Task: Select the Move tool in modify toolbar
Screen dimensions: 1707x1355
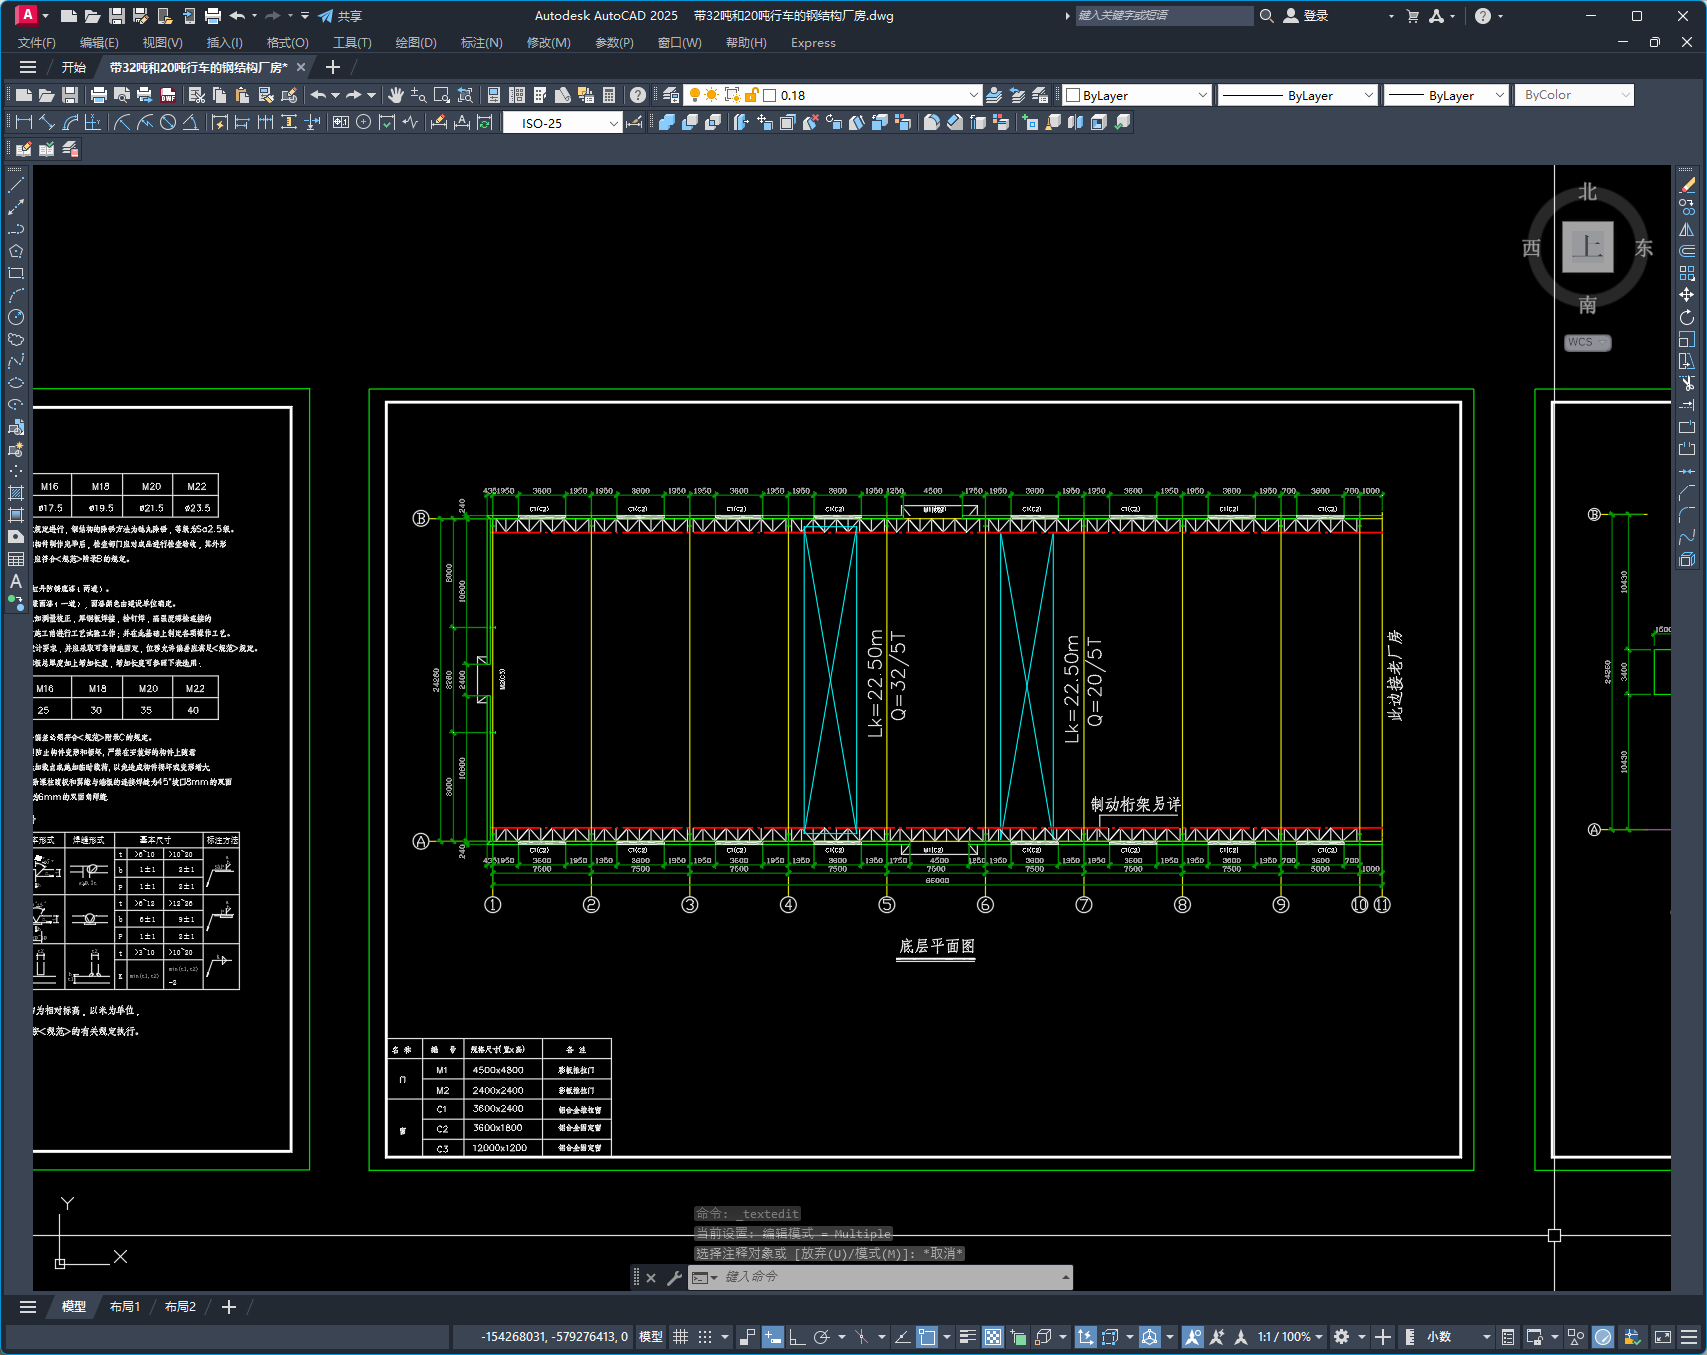Action: (1687, 295)
